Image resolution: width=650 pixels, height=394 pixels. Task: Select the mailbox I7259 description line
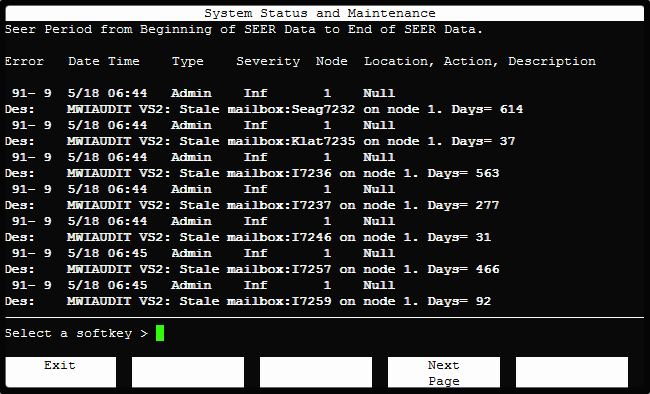coord(248,301)
